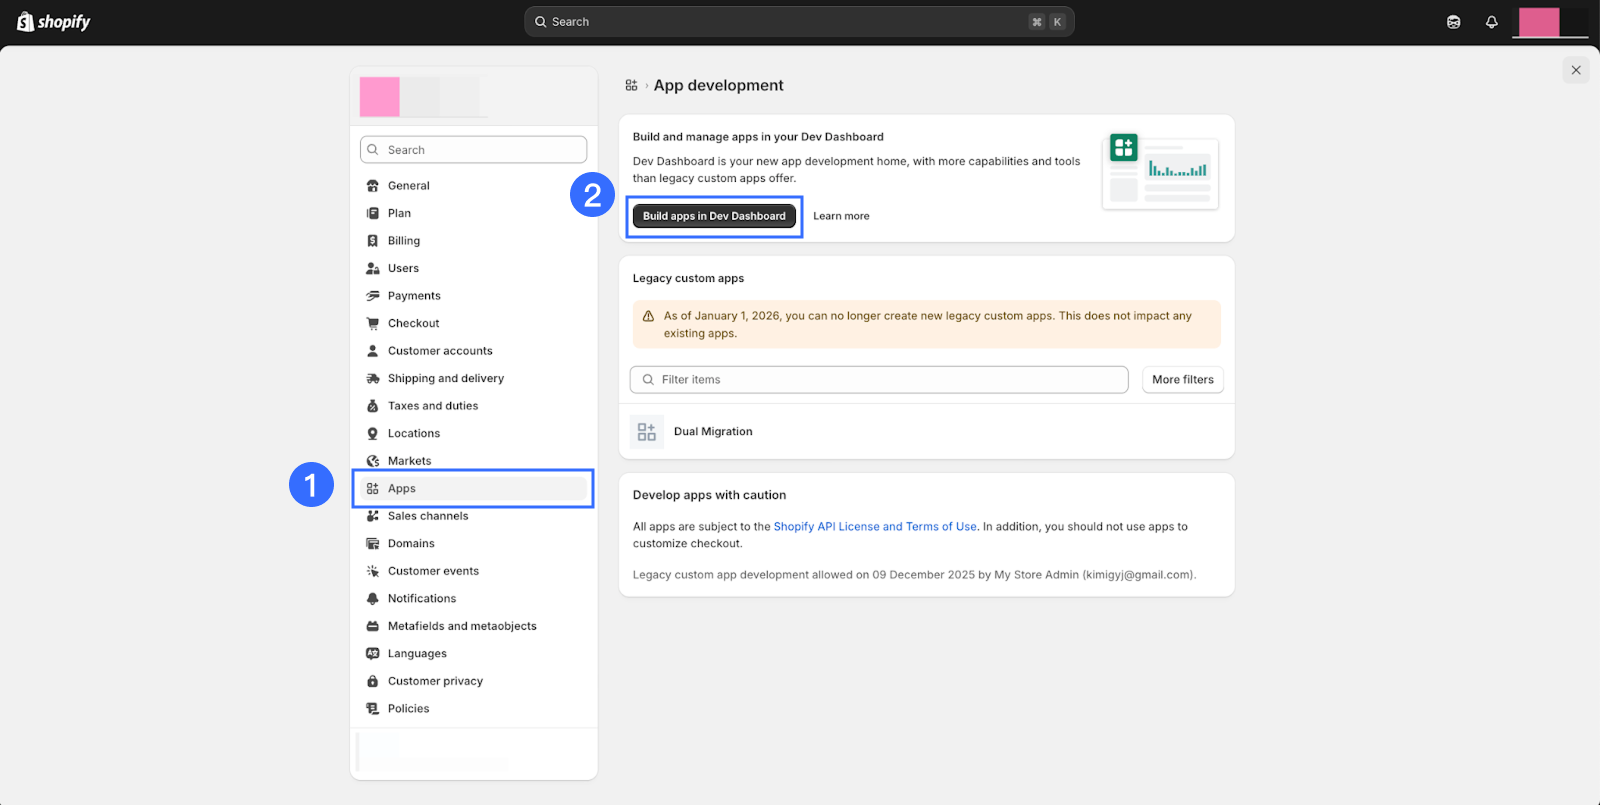Open the Sidekick assistant icon

tap(1453, 22)
